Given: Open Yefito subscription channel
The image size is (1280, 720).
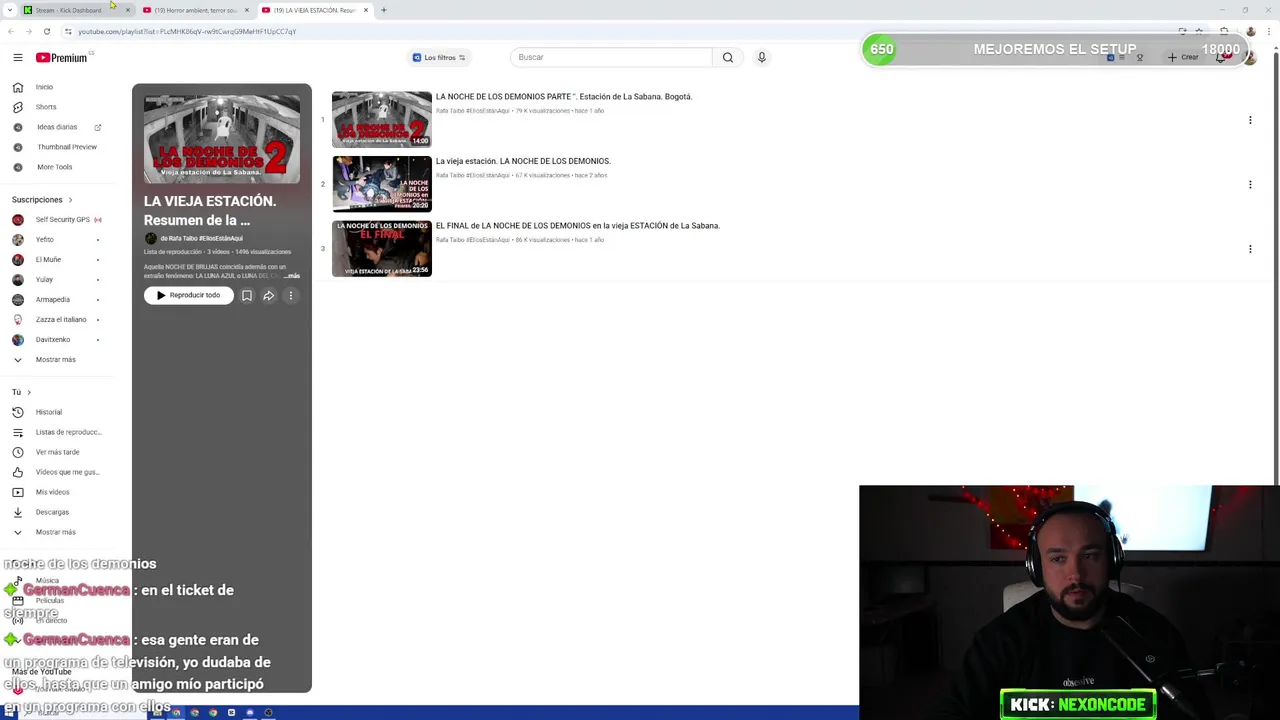Looking at the screenshot, I should pos(45,239).
